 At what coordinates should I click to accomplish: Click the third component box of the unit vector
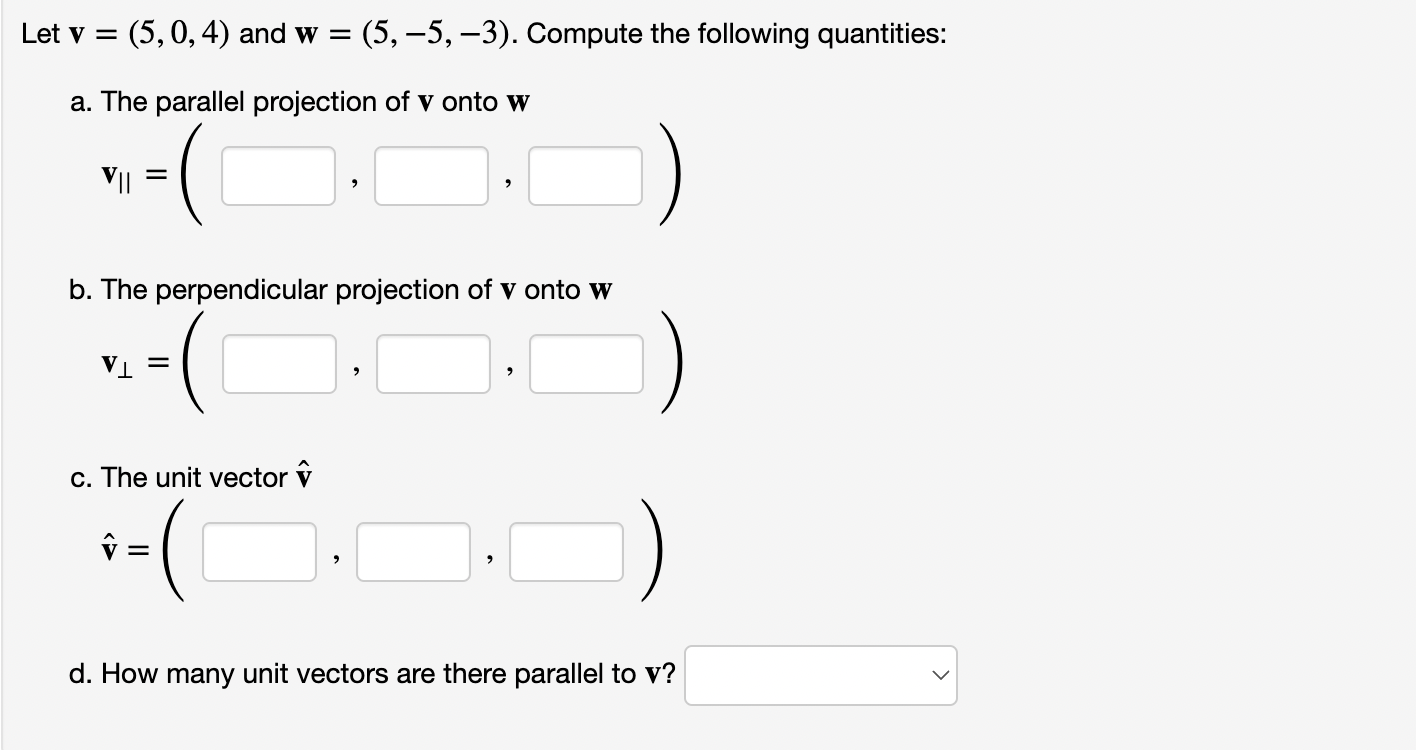click(x=567, y=550)
